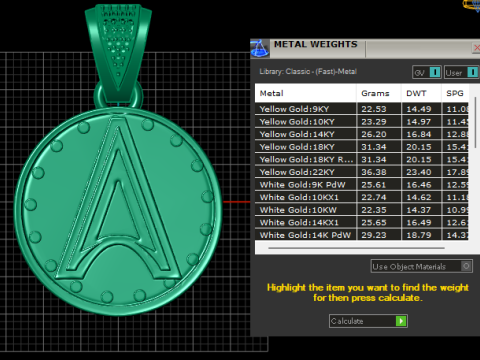Select the Yellow Gold:14KY row
The image size is (480, 360).
[x=362, y=134]
